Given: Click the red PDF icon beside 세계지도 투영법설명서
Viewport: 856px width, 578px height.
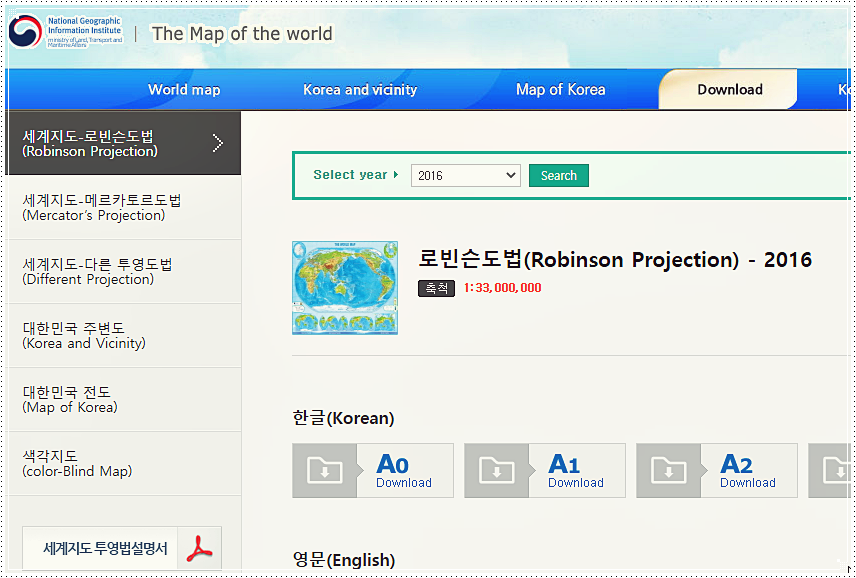Looking at the screenshot, I should coord(199,548).
